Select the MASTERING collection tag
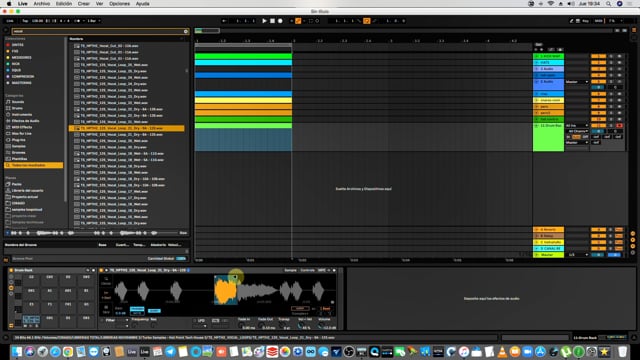640x360 pixels. [21, 83]
